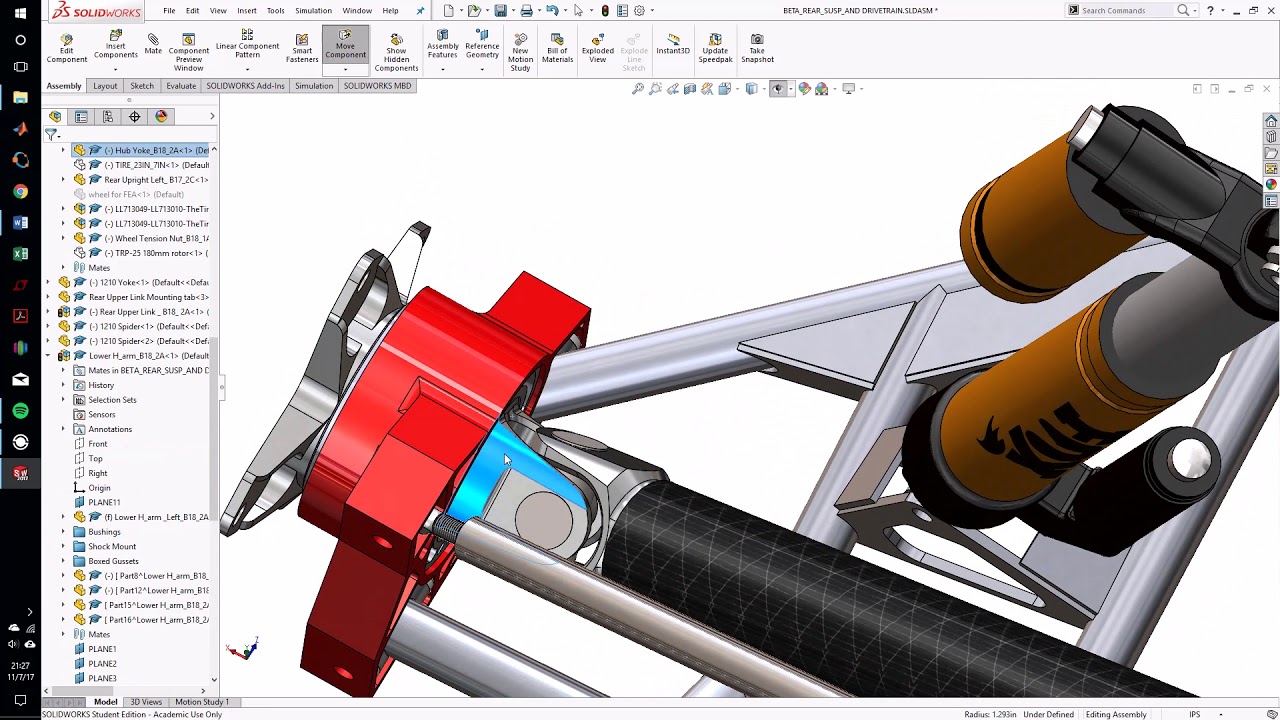The width and height of the screenshot is (1280, 720).
Task: Click Update Speedpak
Action: click(x=715, y=48)
